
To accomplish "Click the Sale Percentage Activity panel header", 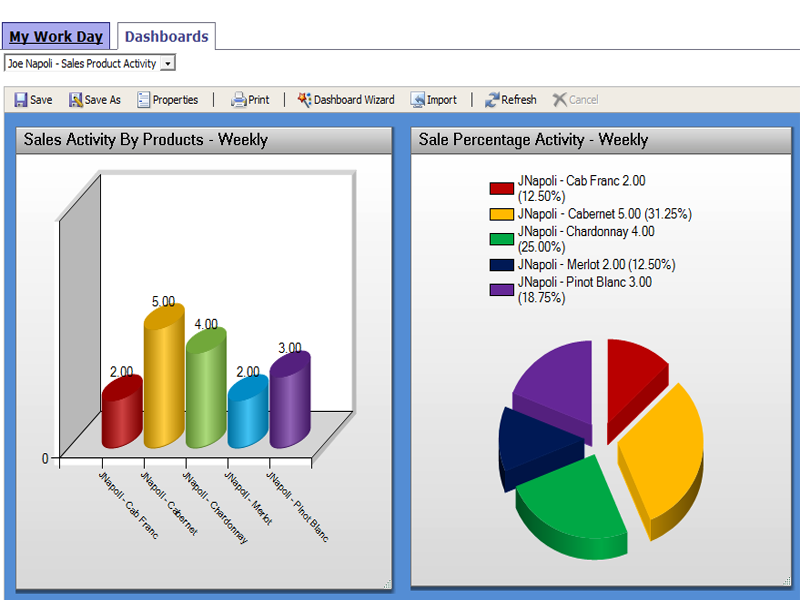I will pyautogui.click(x=600, y=140).
